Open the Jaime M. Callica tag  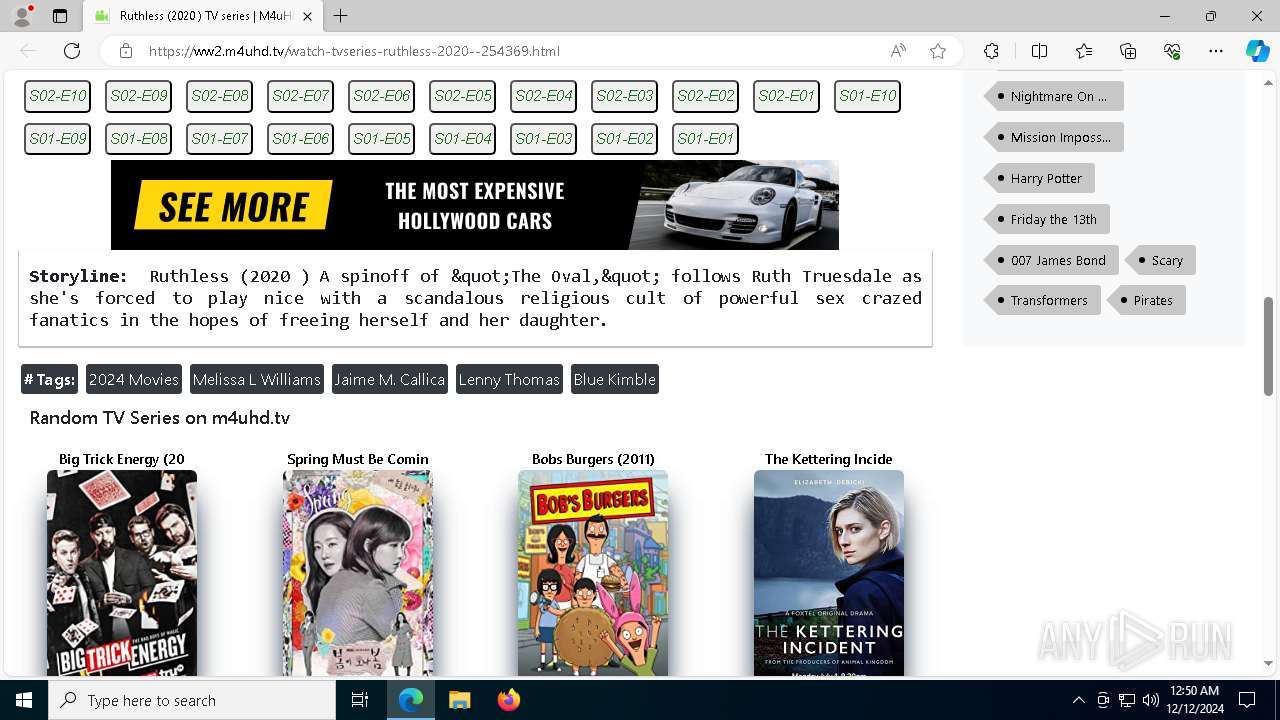point(389,379)
